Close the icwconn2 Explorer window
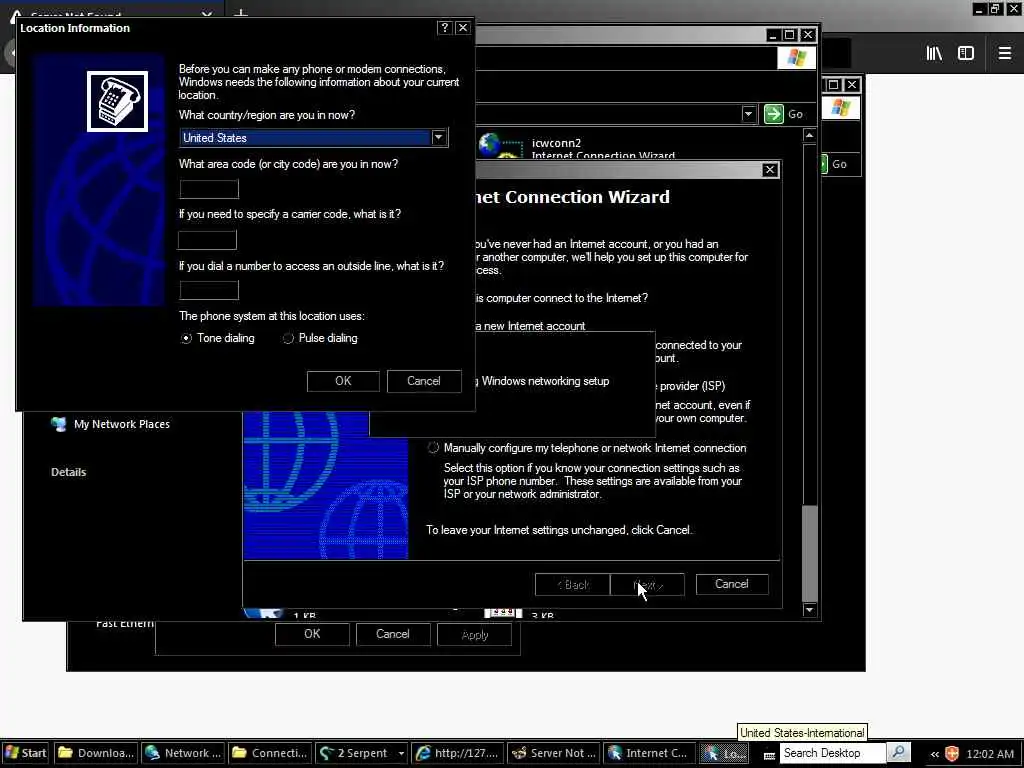The image size is (1024, 768). click(808, 35)
